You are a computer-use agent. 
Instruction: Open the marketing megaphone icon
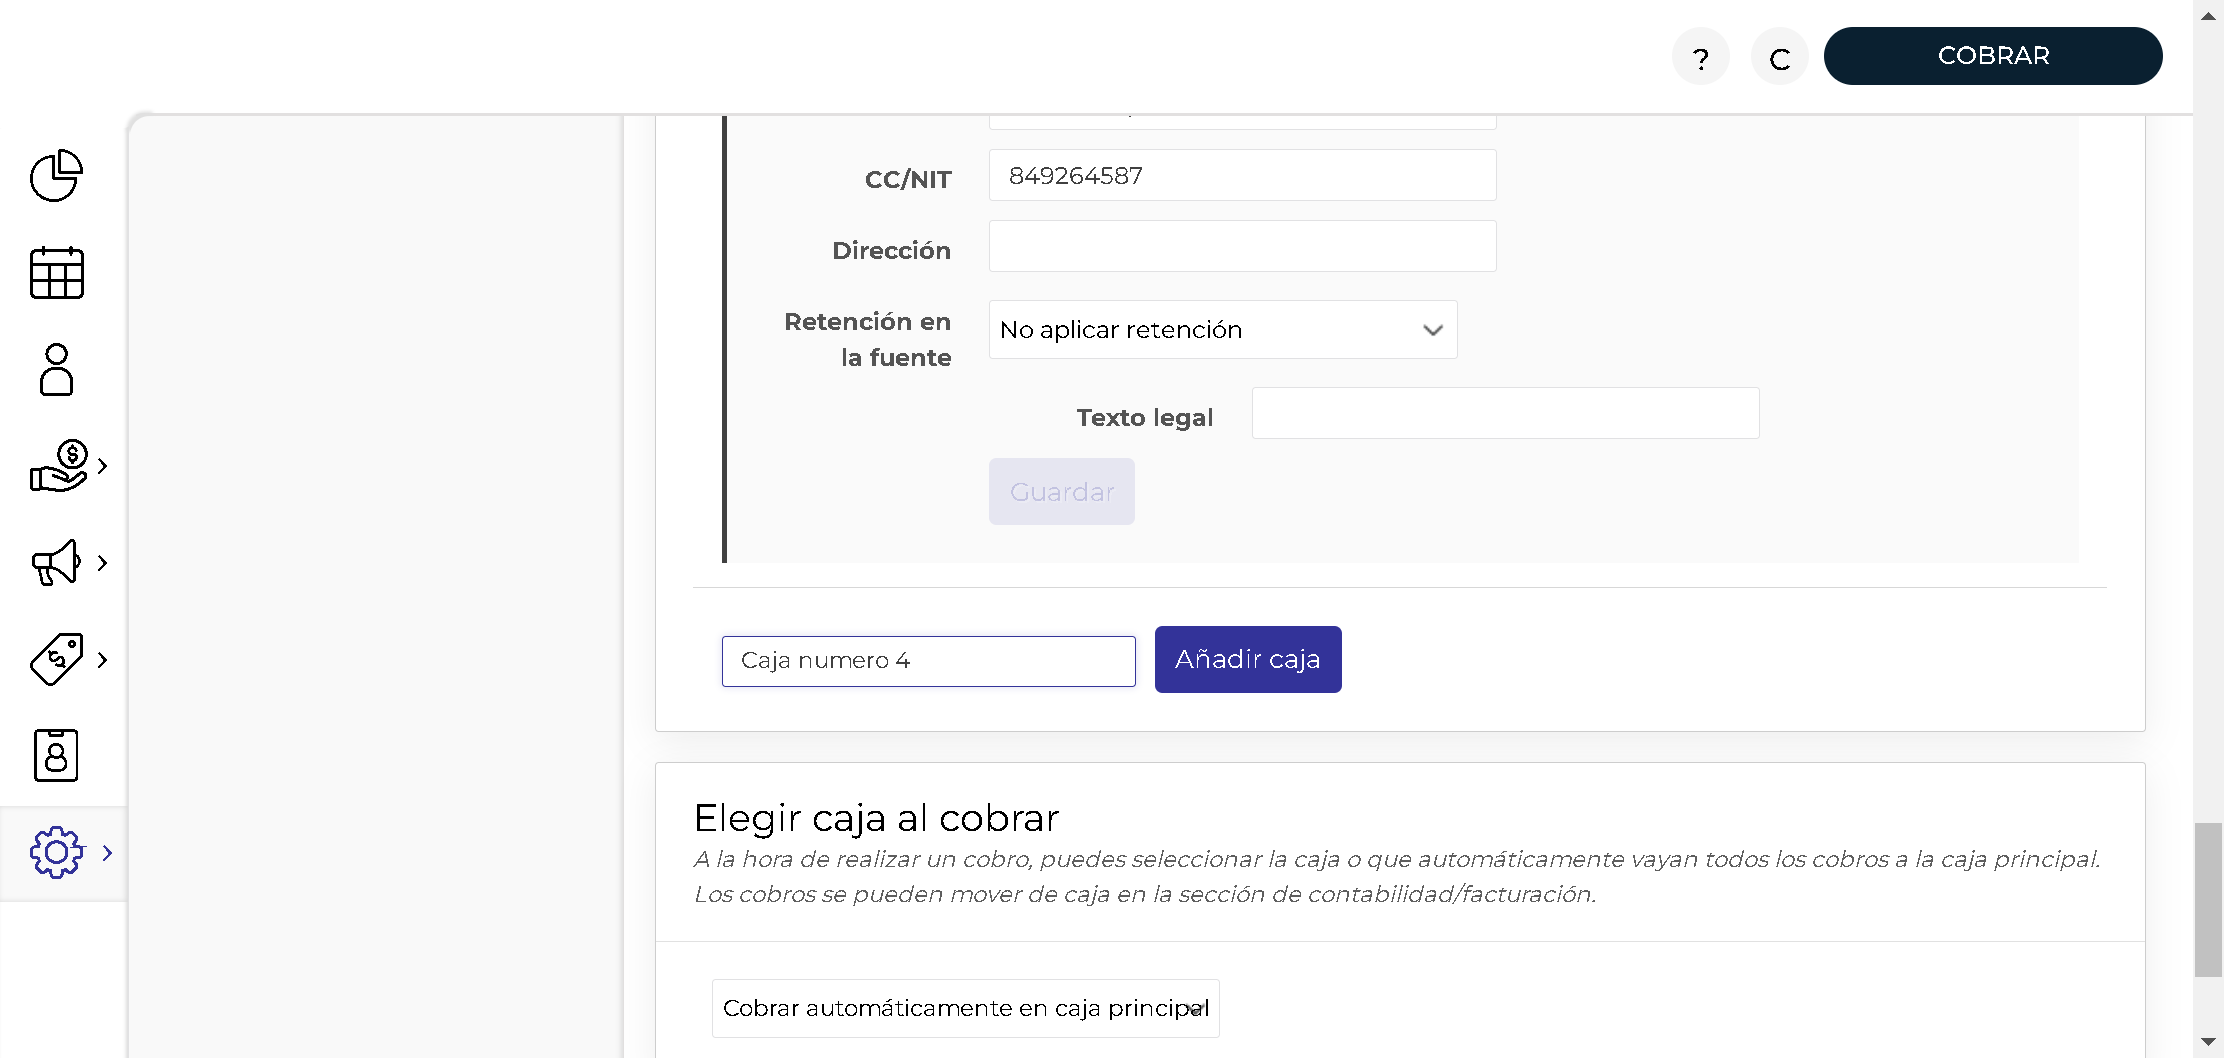(56, 562)
